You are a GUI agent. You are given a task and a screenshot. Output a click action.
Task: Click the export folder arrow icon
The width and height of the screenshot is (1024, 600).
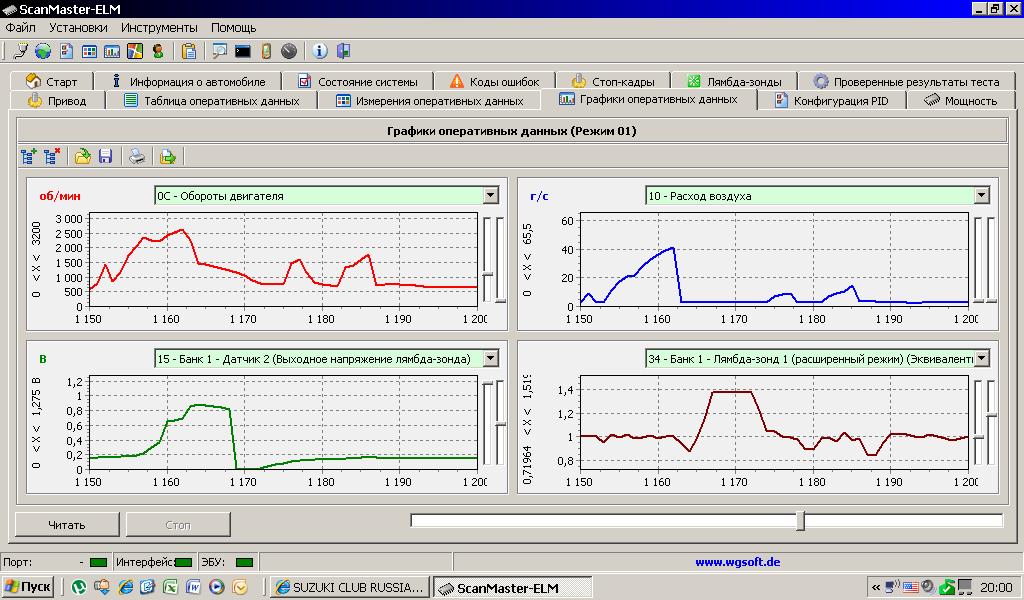pyautogui.click(x=167, y=156)
